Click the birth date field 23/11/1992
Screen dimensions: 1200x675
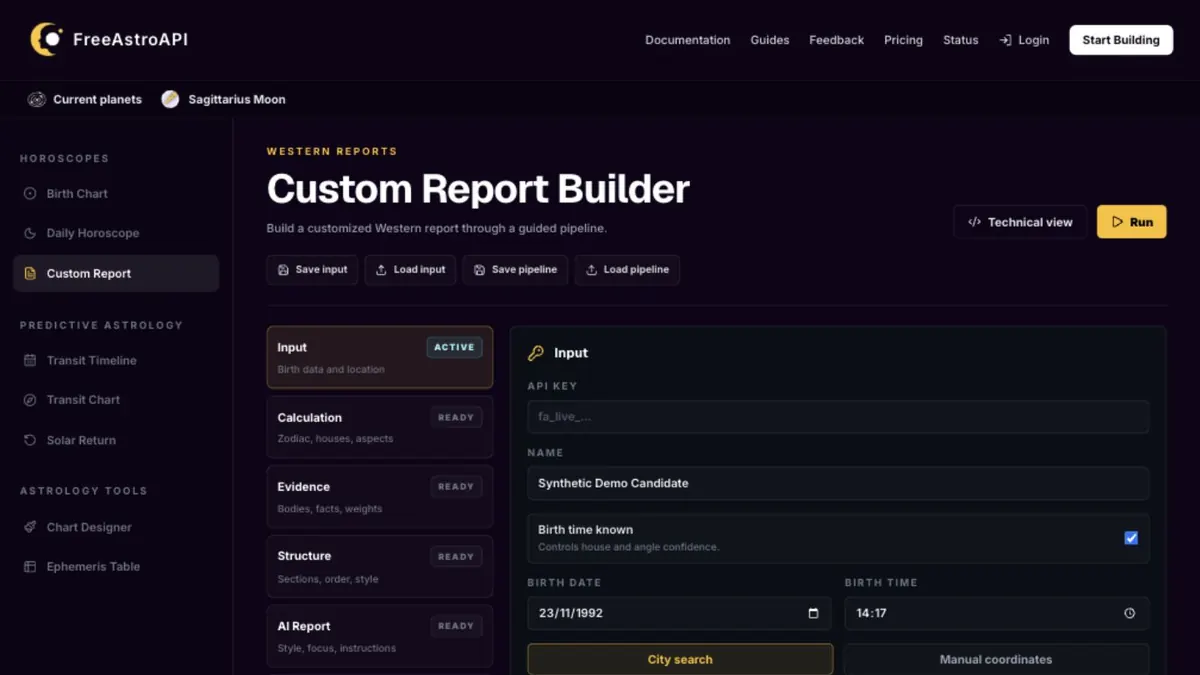coord(679,613)
